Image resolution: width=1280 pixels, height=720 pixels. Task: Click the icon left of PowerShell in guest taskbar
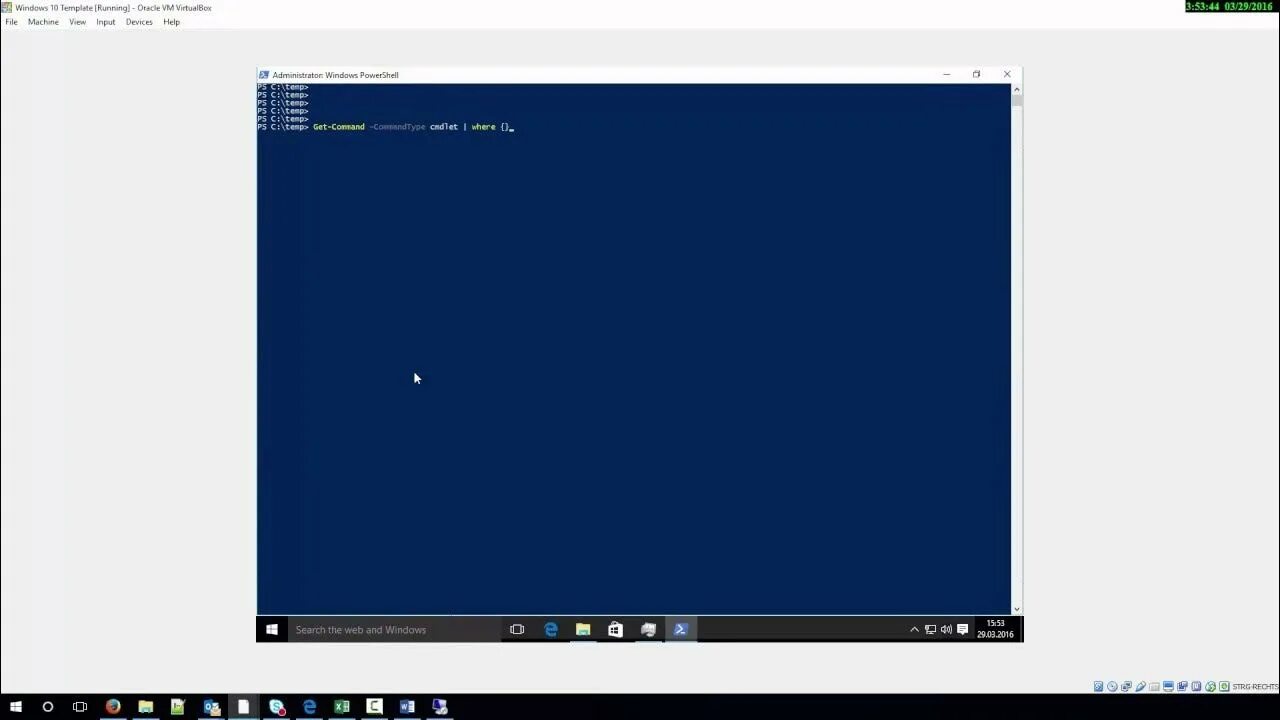[x=648, y=629]
